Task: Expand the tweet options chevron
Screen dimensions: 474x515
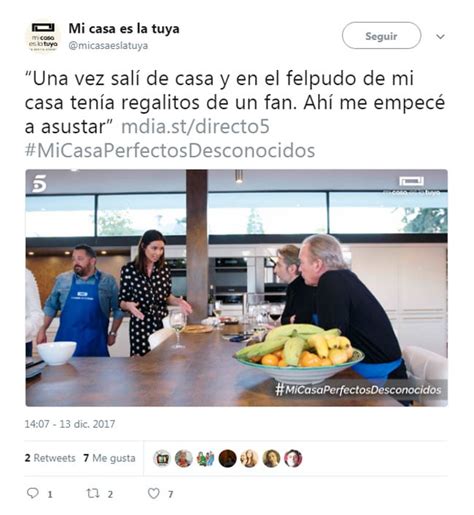Action: pyautogui.click(x=441, y=36)
